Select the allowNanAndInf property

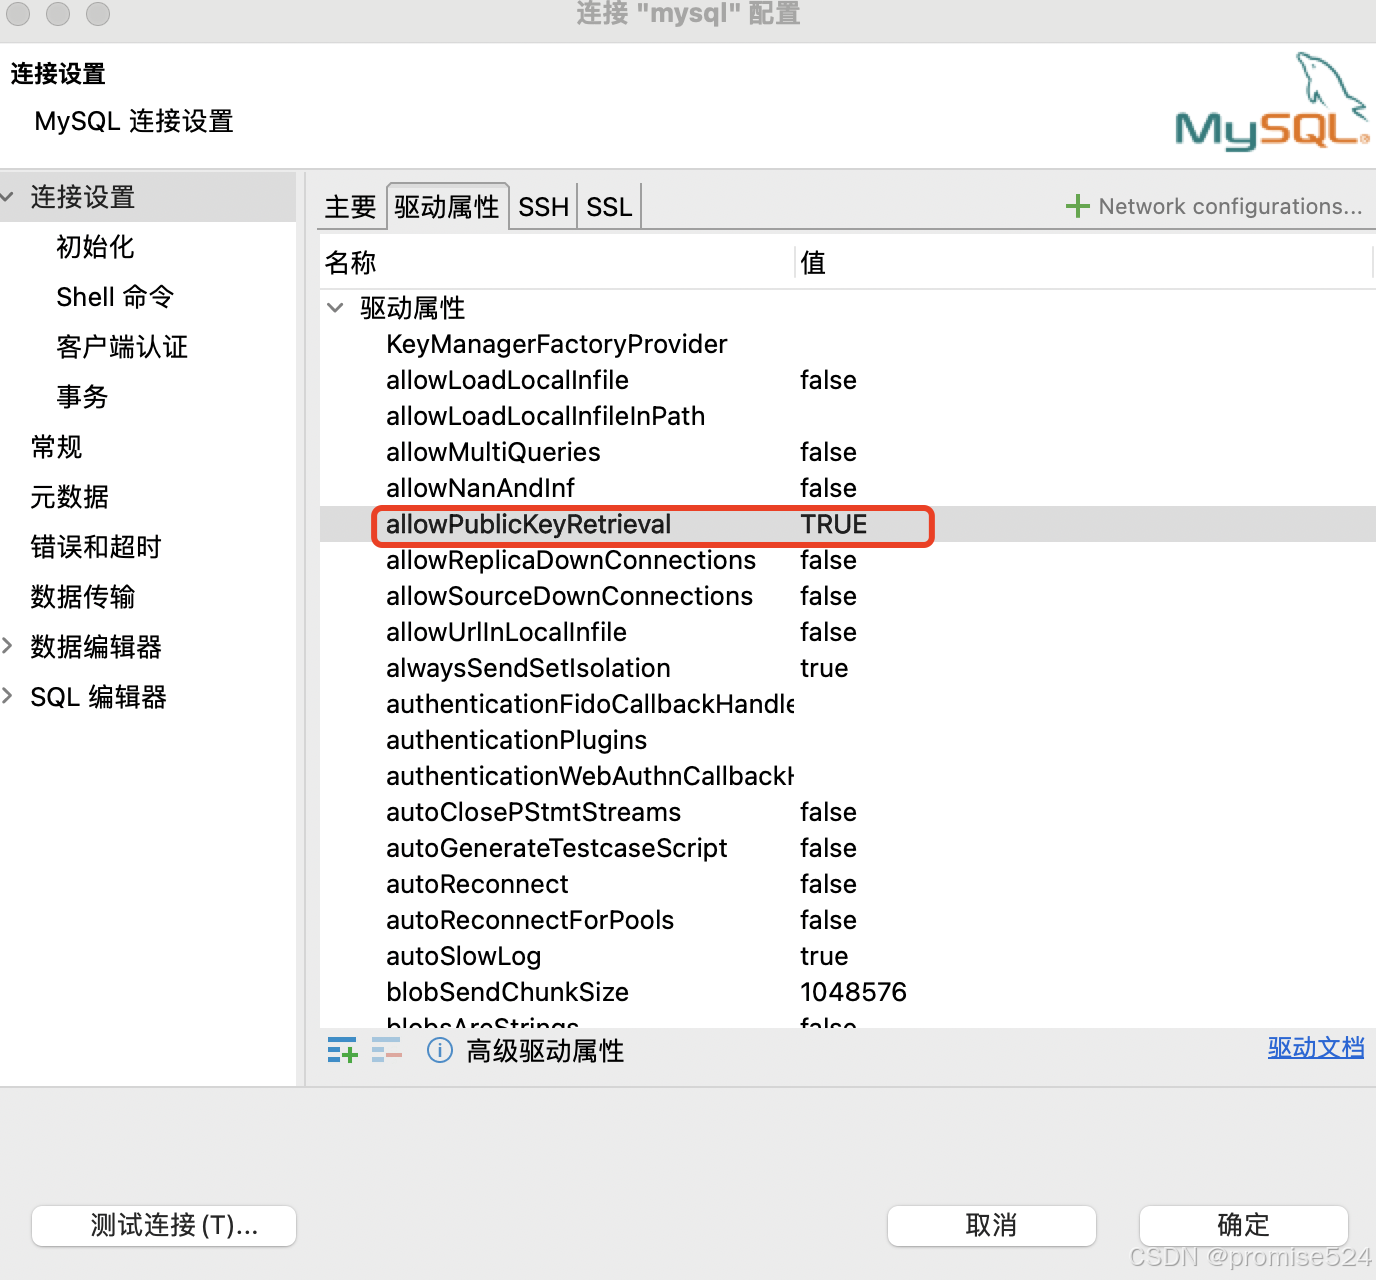click(480, 488)
